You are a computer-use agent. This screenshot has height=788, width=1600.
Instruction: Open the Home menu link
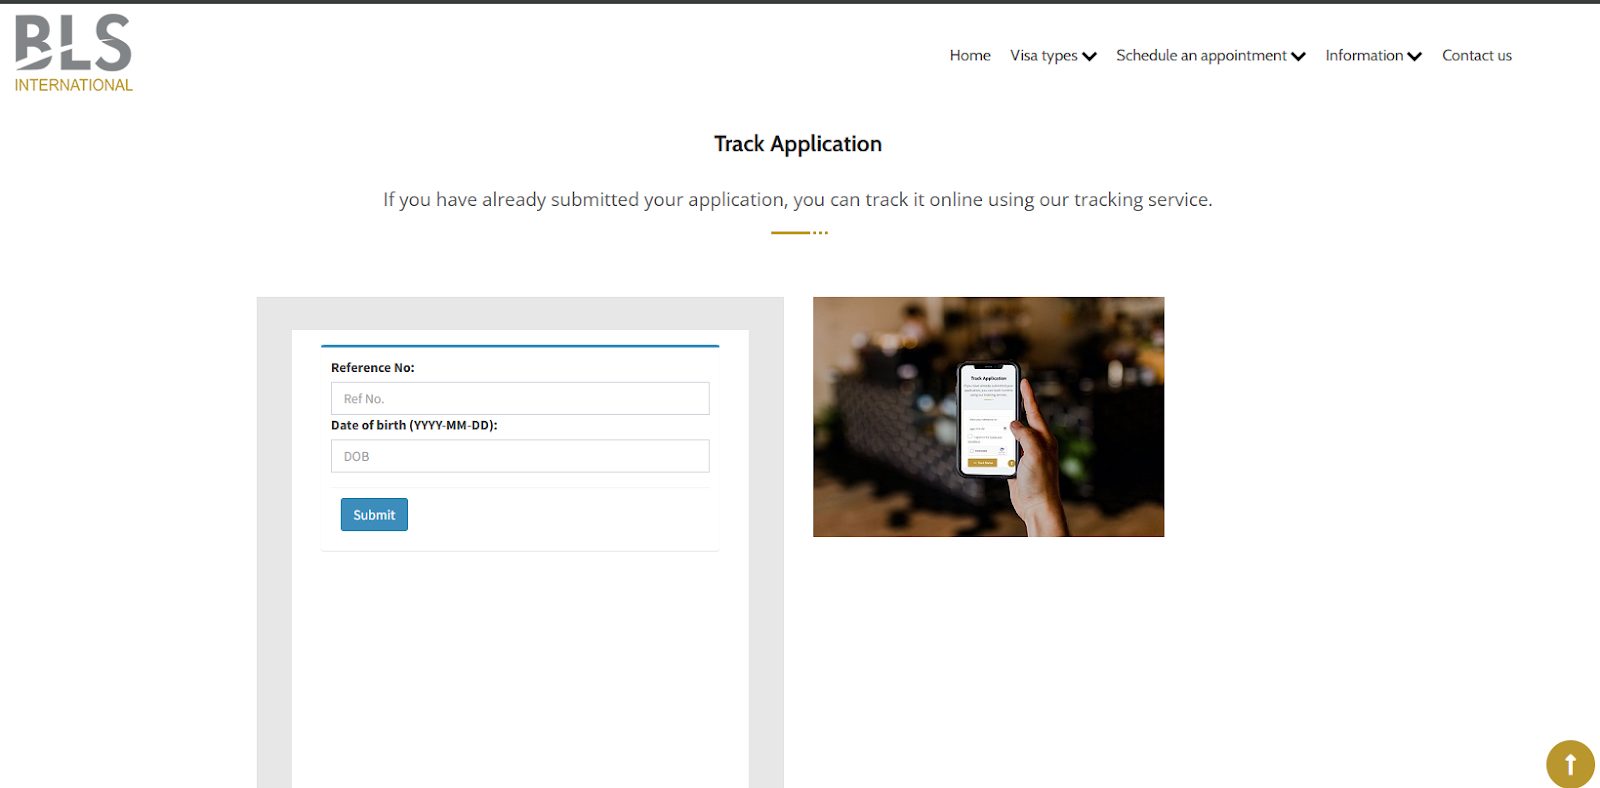tap(970, 56)
